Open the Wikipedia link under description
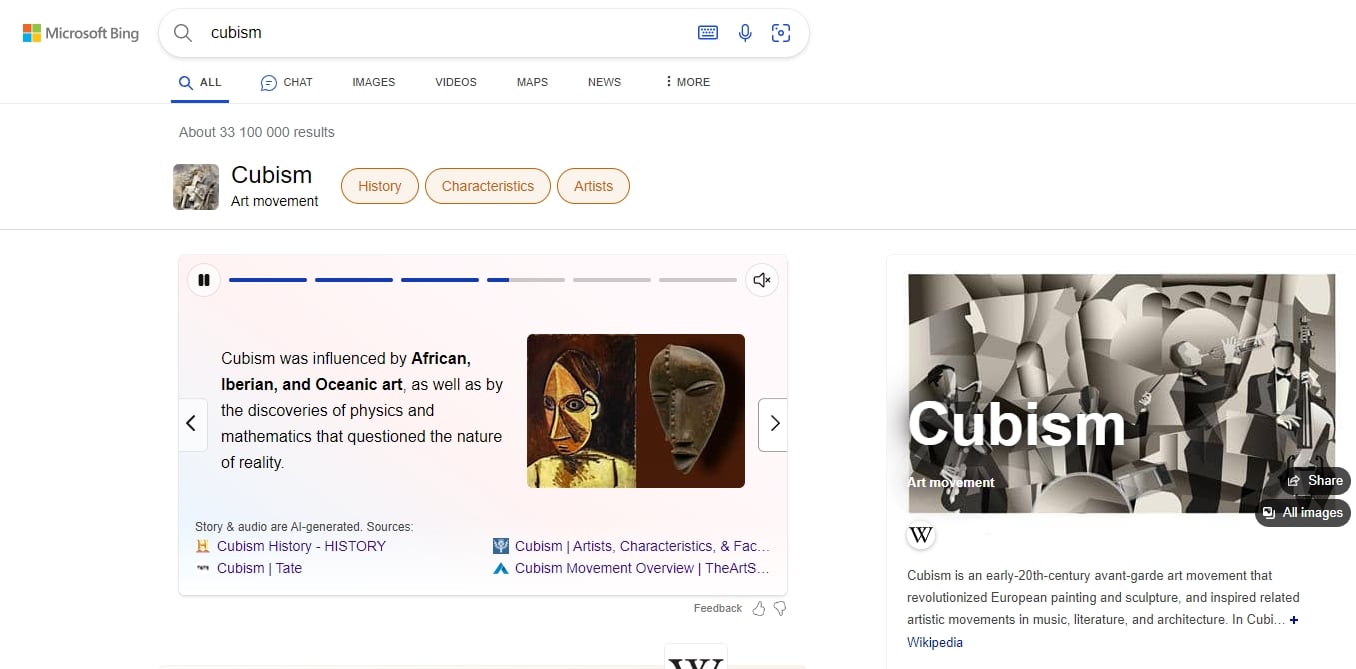Screen dimensions: 1356x669 point(935,642)
